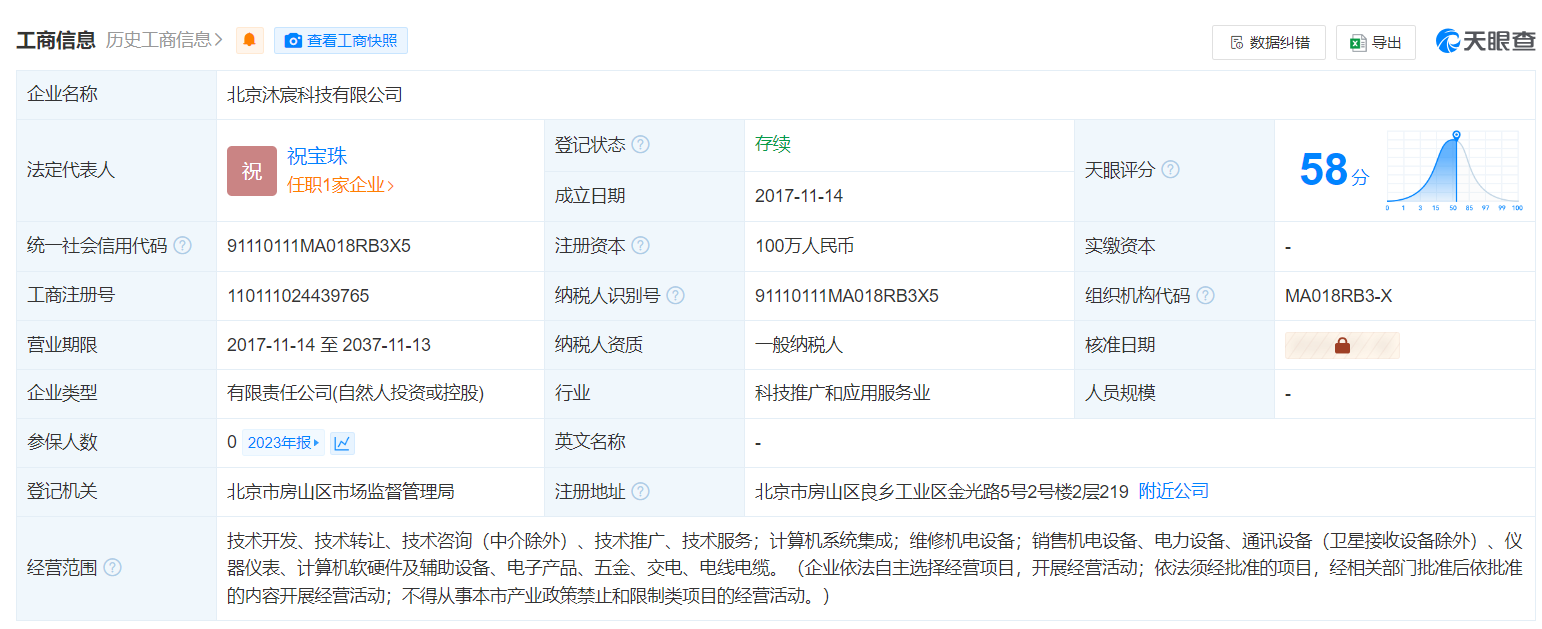
Task: Click help icon beside 天眼评分
Action: point(1170,170)
